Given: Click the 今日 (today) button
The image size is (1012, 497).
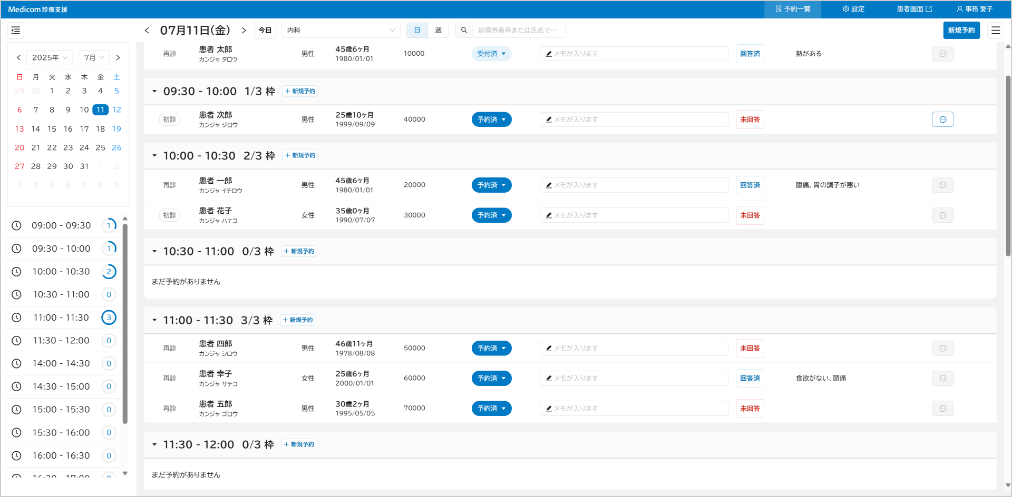Looking at the screenshot, I should (265, 30).
